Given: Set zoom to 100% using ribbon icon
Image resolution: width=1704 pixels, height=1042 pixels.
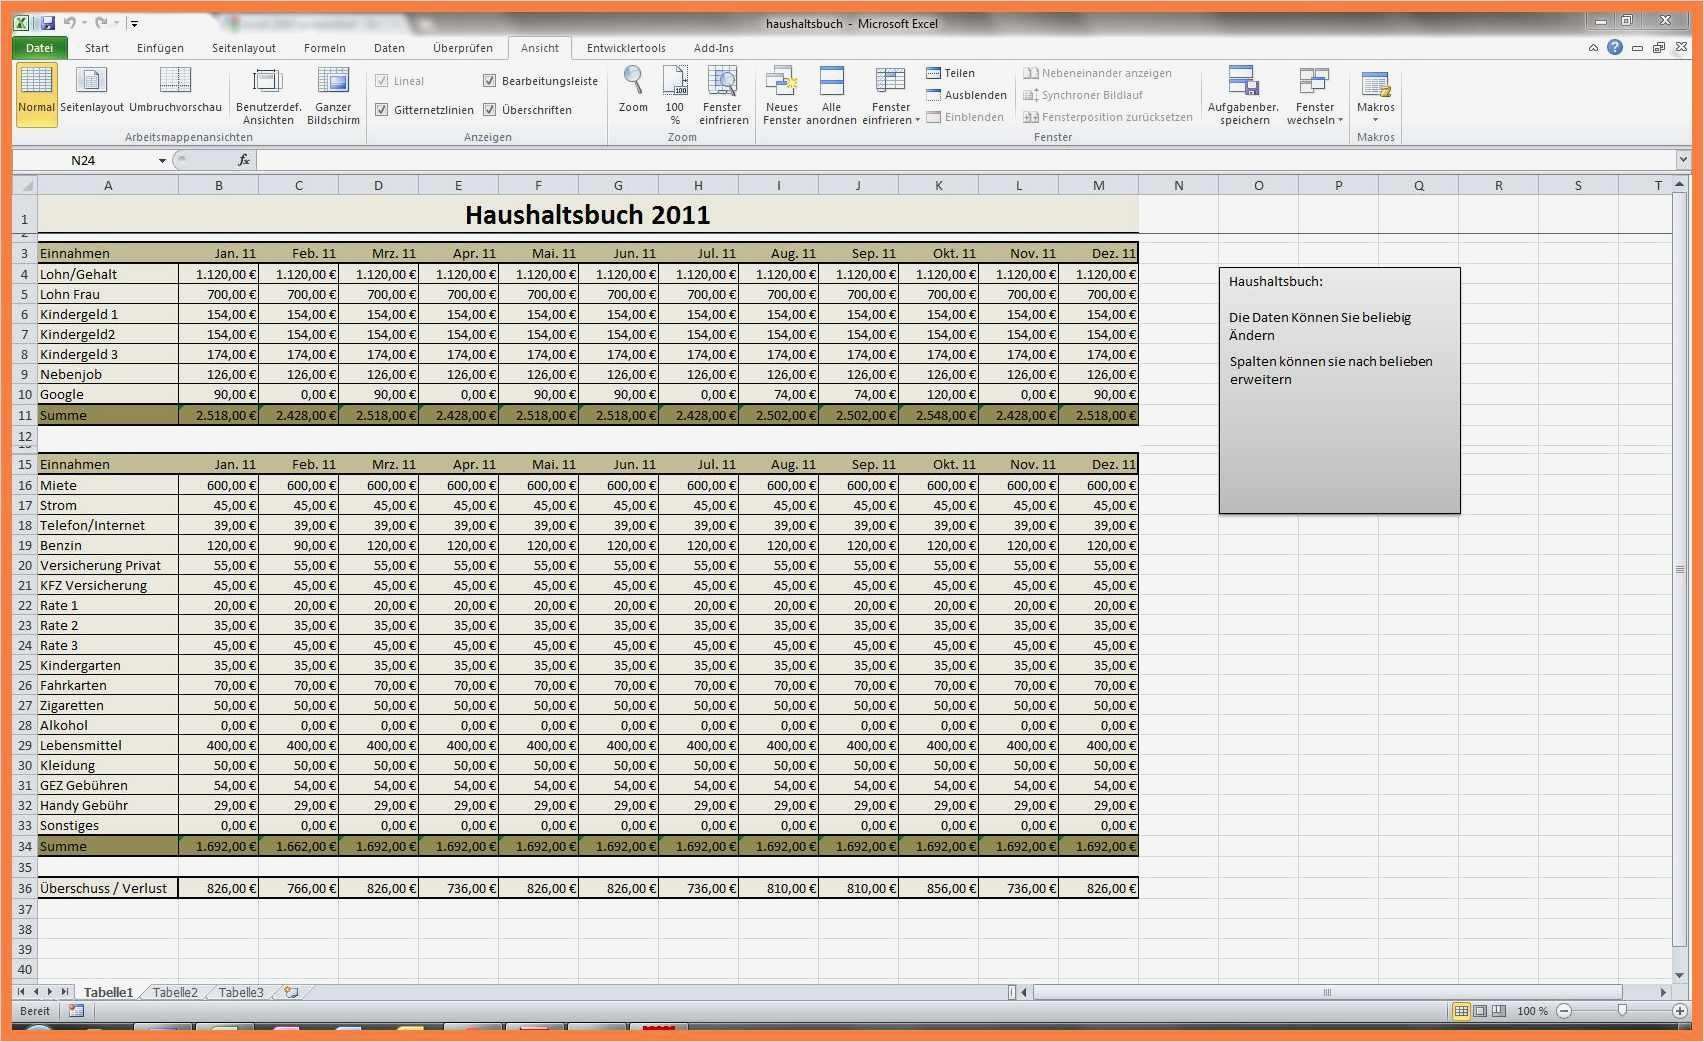Looking at the screenshot, I should pyautogui.click(x=675, y=90).
